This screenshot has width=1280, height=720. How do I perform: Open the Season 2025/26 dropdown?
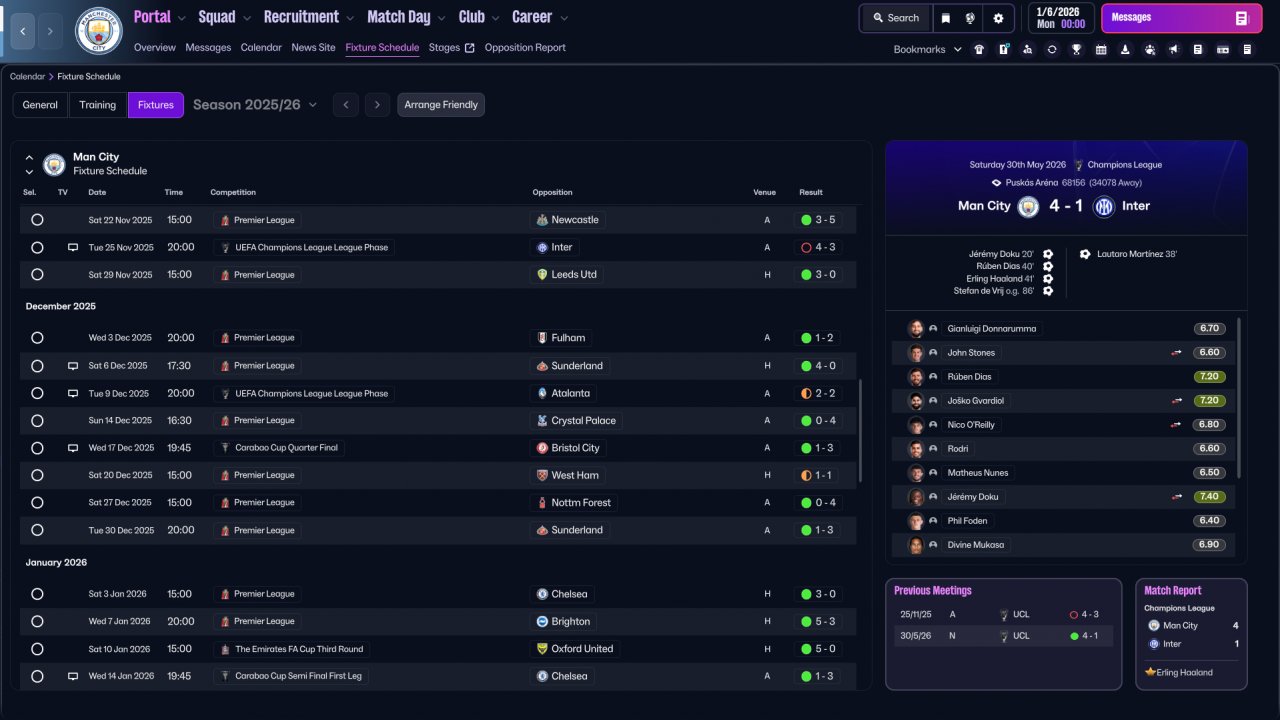click(255, 105)
